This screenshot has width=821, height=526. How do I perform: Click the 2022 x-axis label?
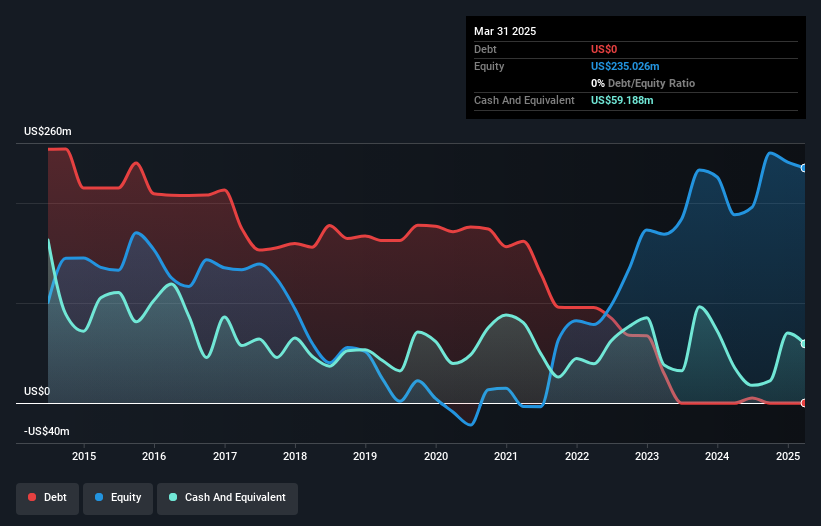click(576, 456)
